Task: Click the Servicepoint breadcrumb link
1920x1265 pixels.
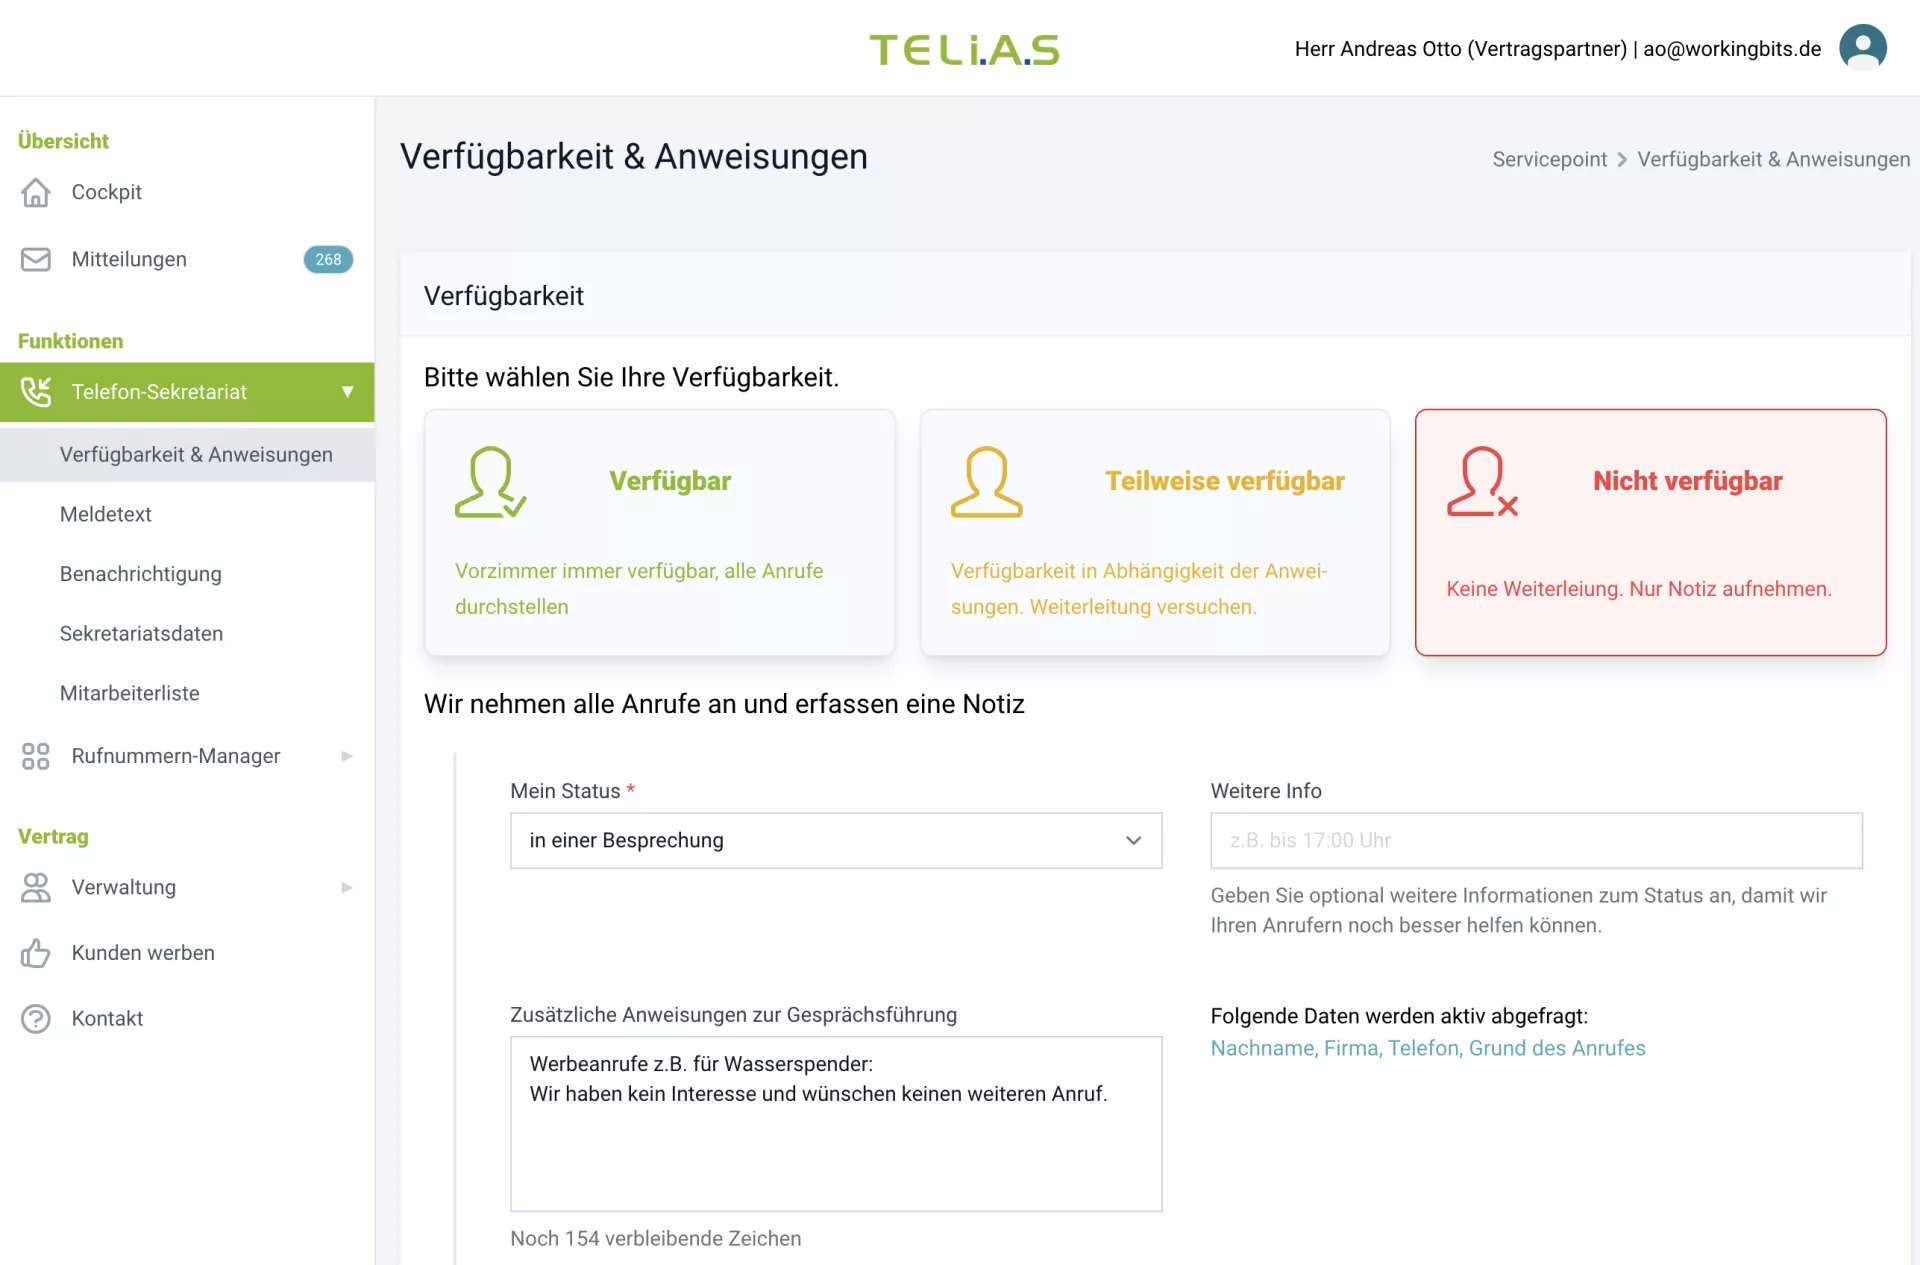Action: pyautogui.click(x=1549, y=159)
